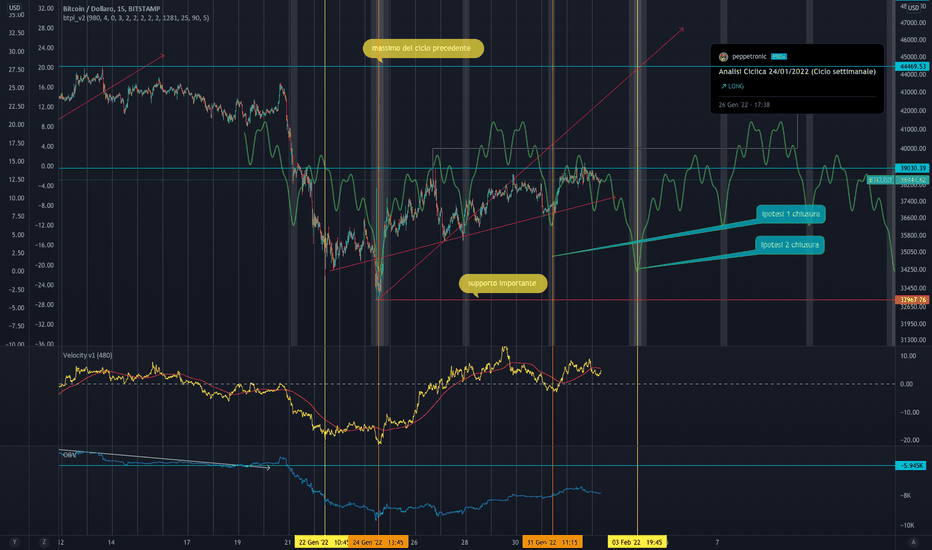Click the 'Ipotesi 1 chiusura' callout
Image resolution: width=932 pixels, height=550 pixels.
point(791,214)
